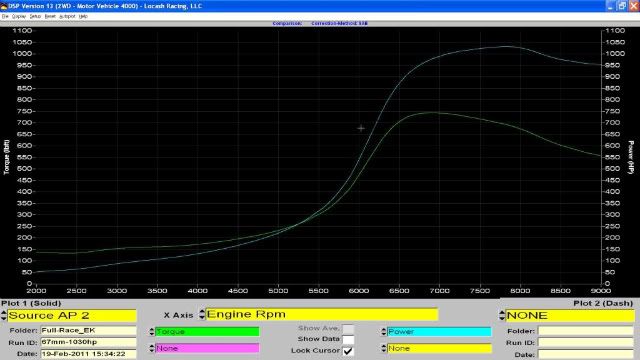Click the stepper arrows beside magenta None field
This screenshot has width=640, height=360.
point(152,348)
